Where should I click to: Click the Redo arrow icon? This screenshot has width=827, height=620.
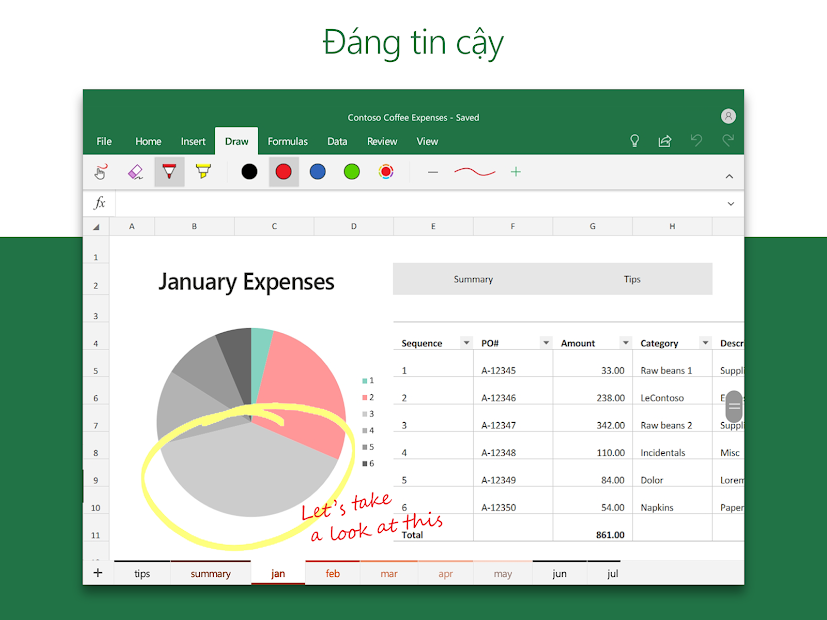(x=727, y=141)
